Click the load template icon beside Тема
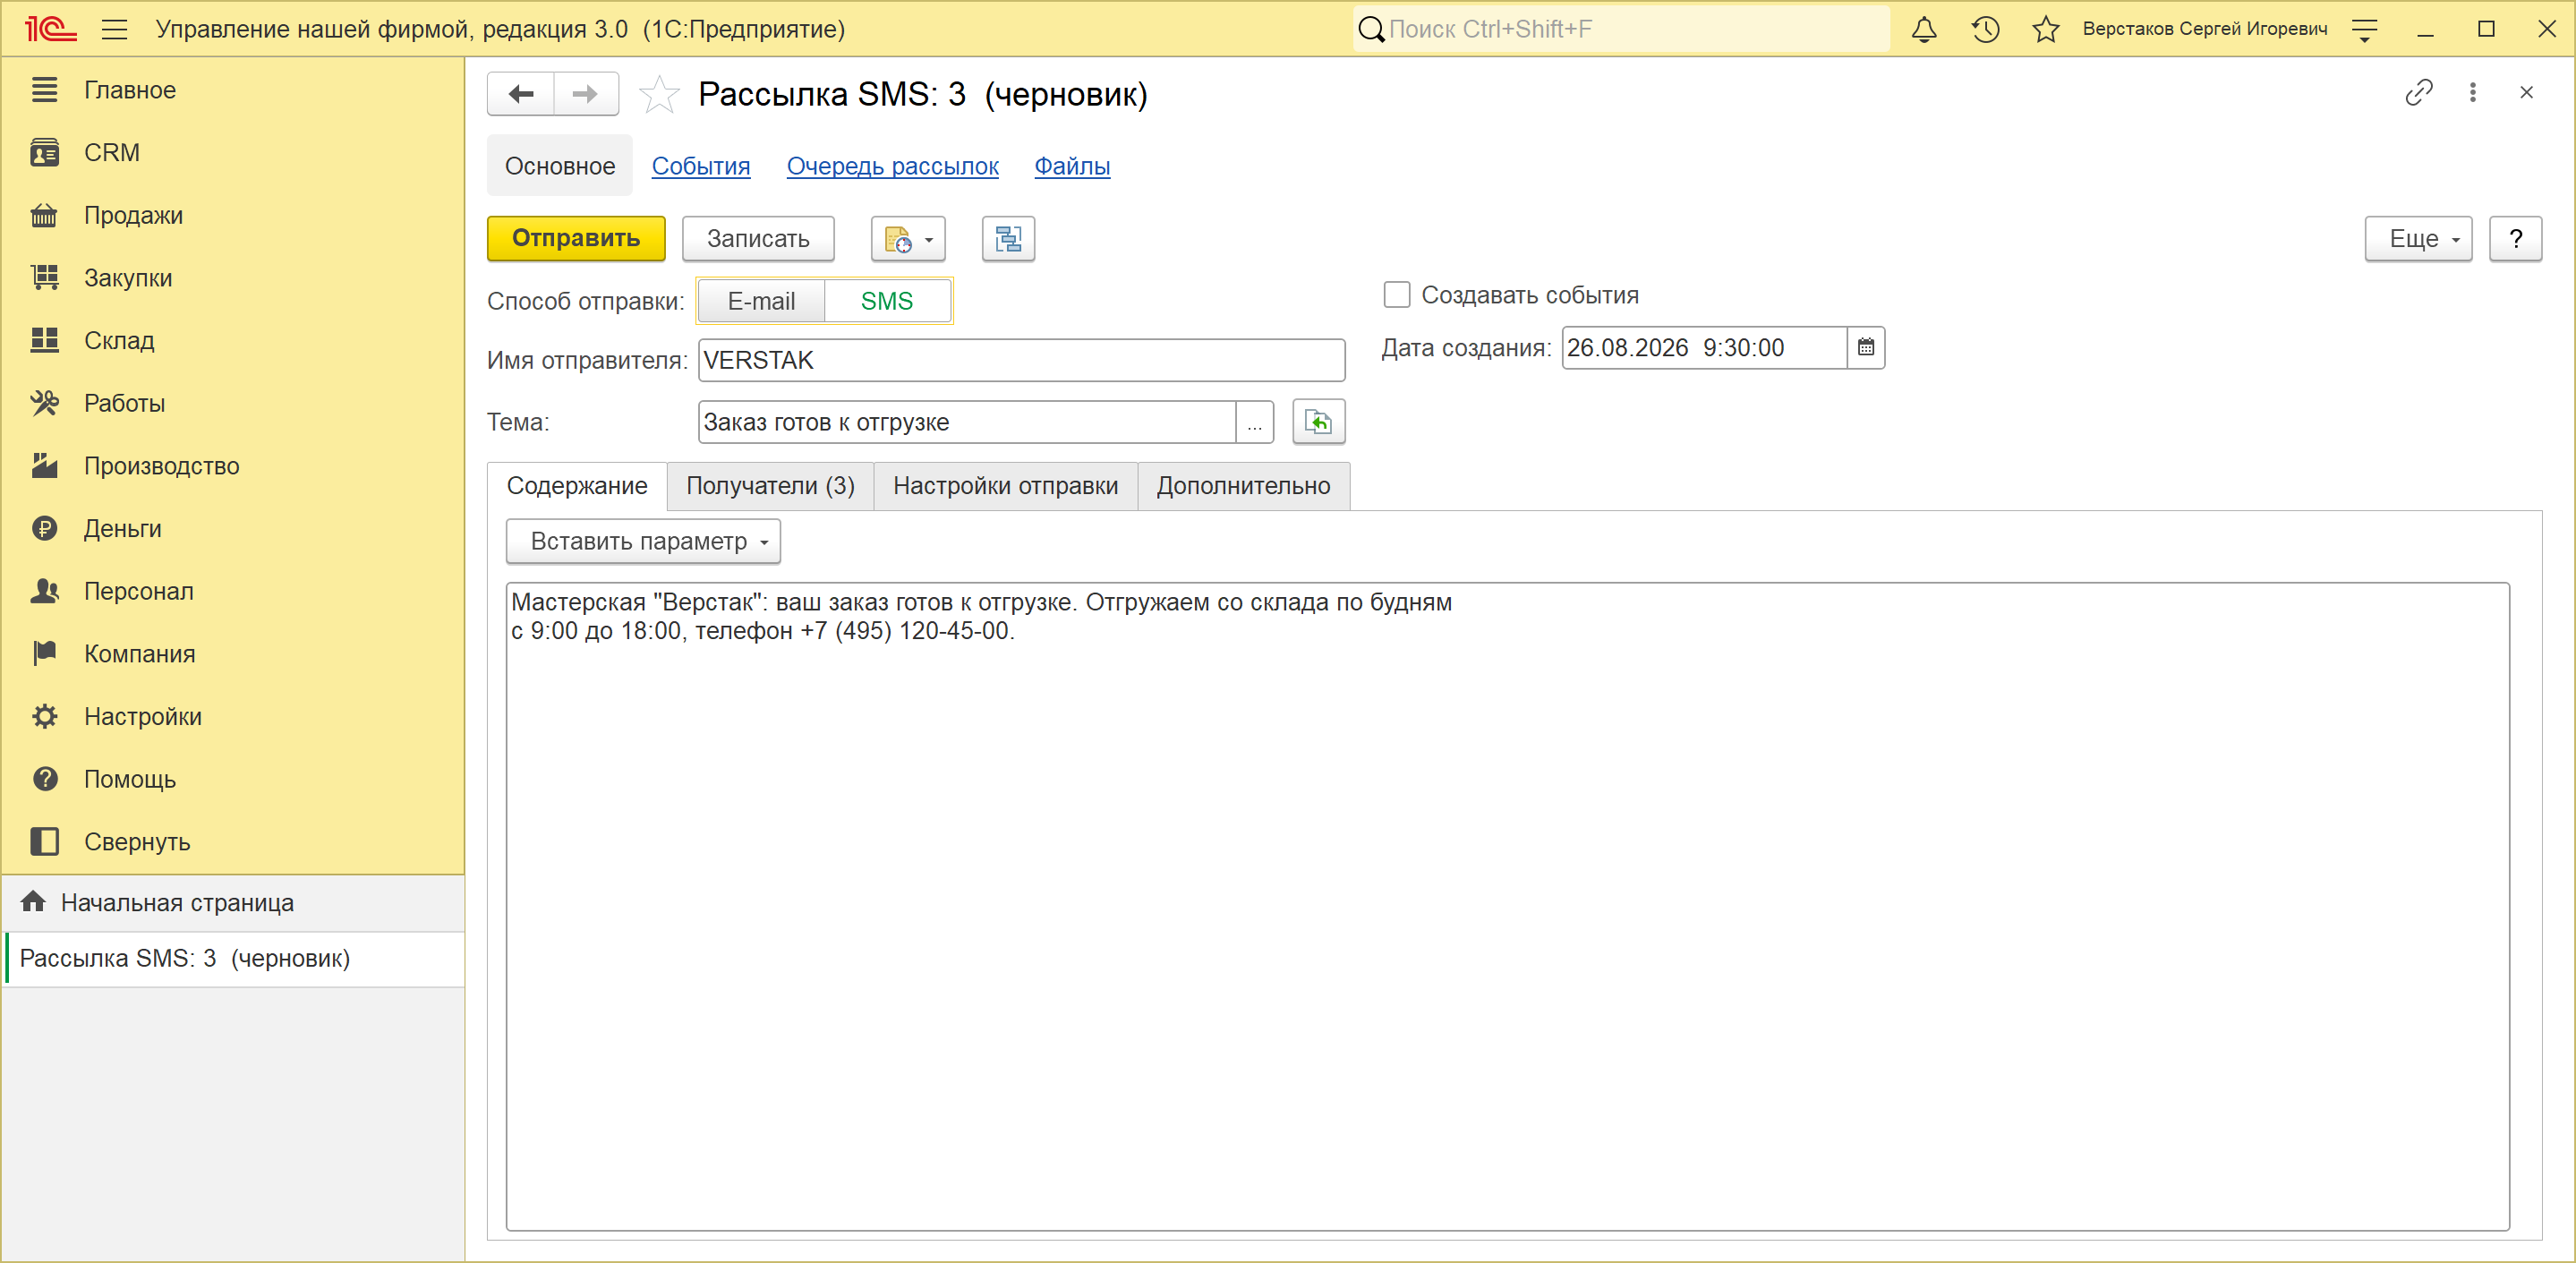The height and width of the screenshot is (1263, 2576). click(x=1319, y=422)
